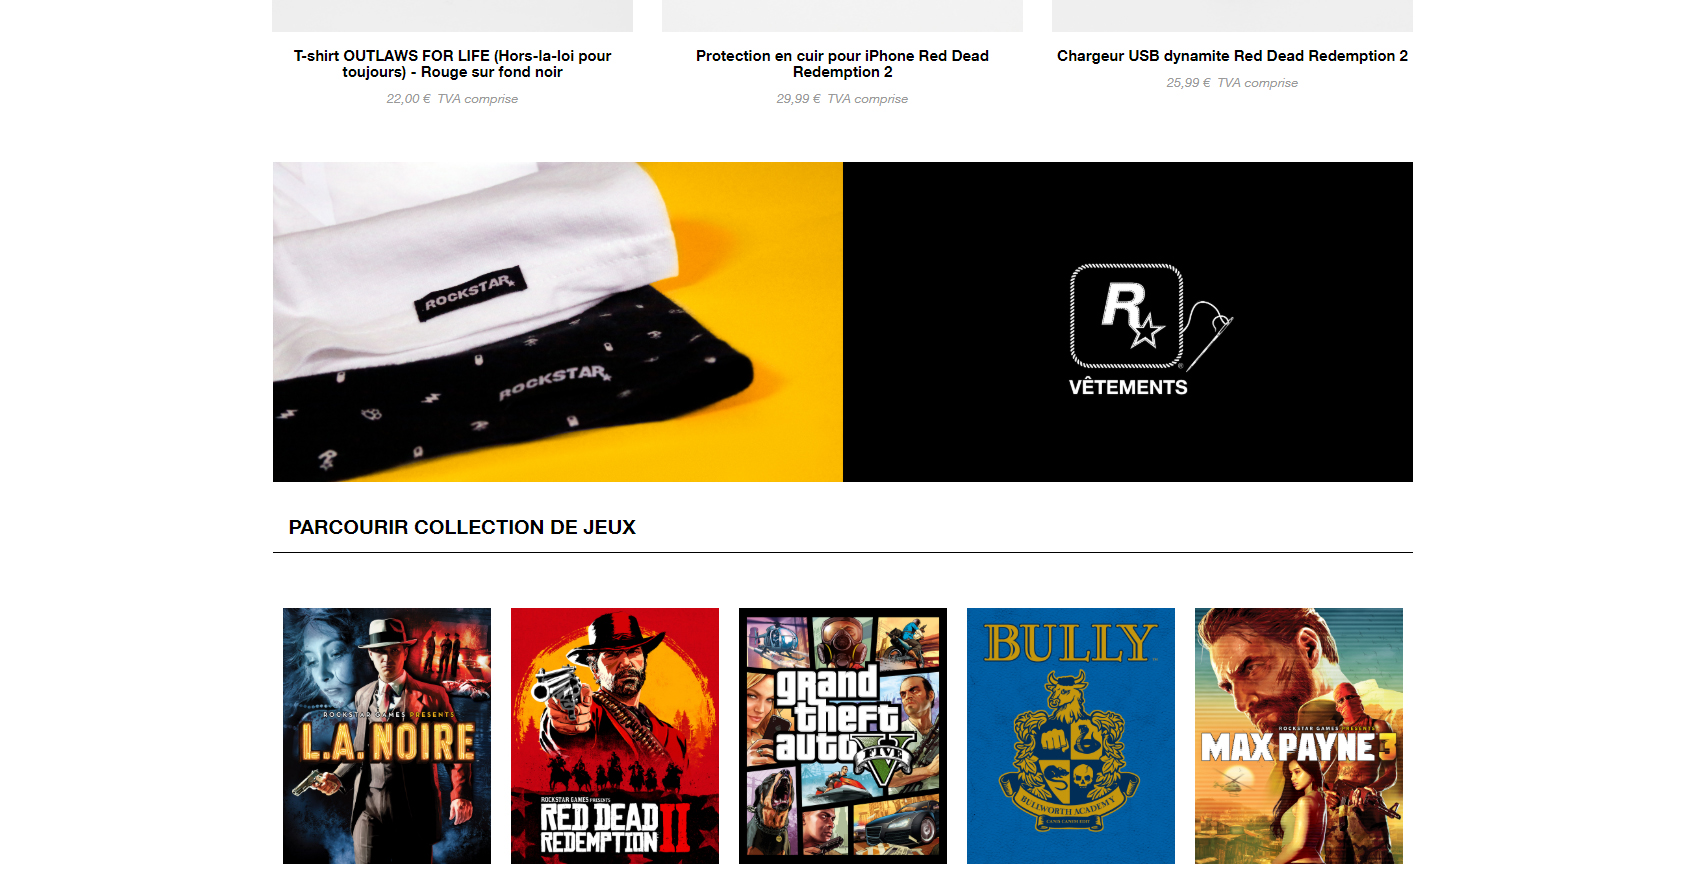Click the iPhone case product image strip

842,16
